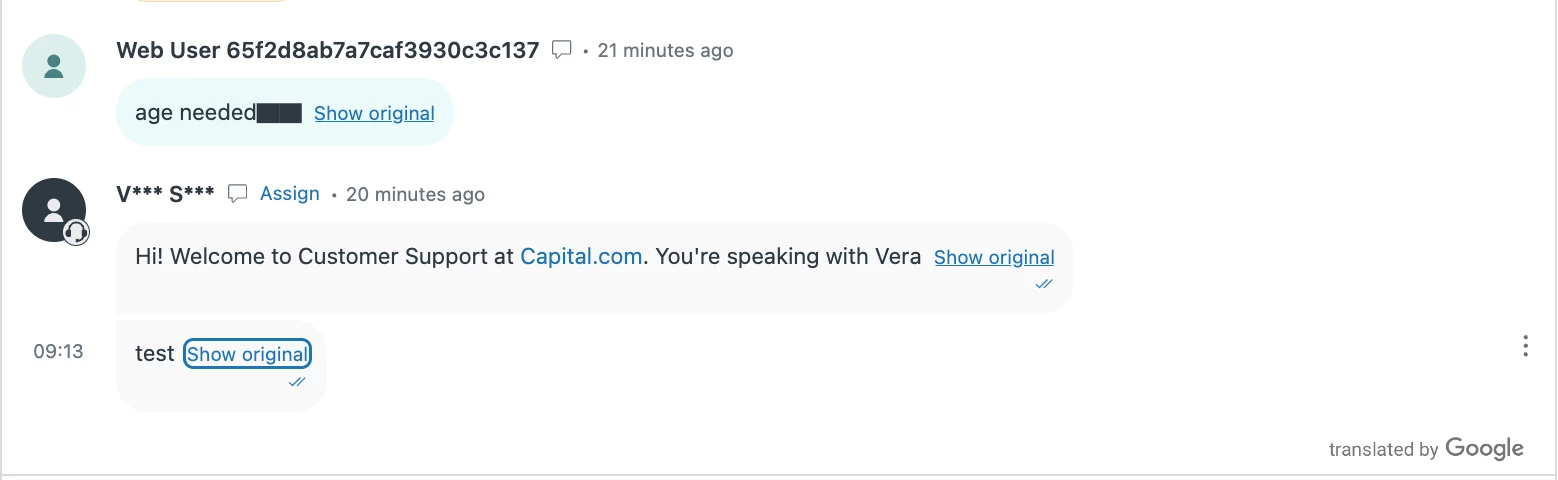Click the Web User teal avatar icon
Viewport: 1558px width, 480px height.
pyautogui.click(x=54, y=66)
